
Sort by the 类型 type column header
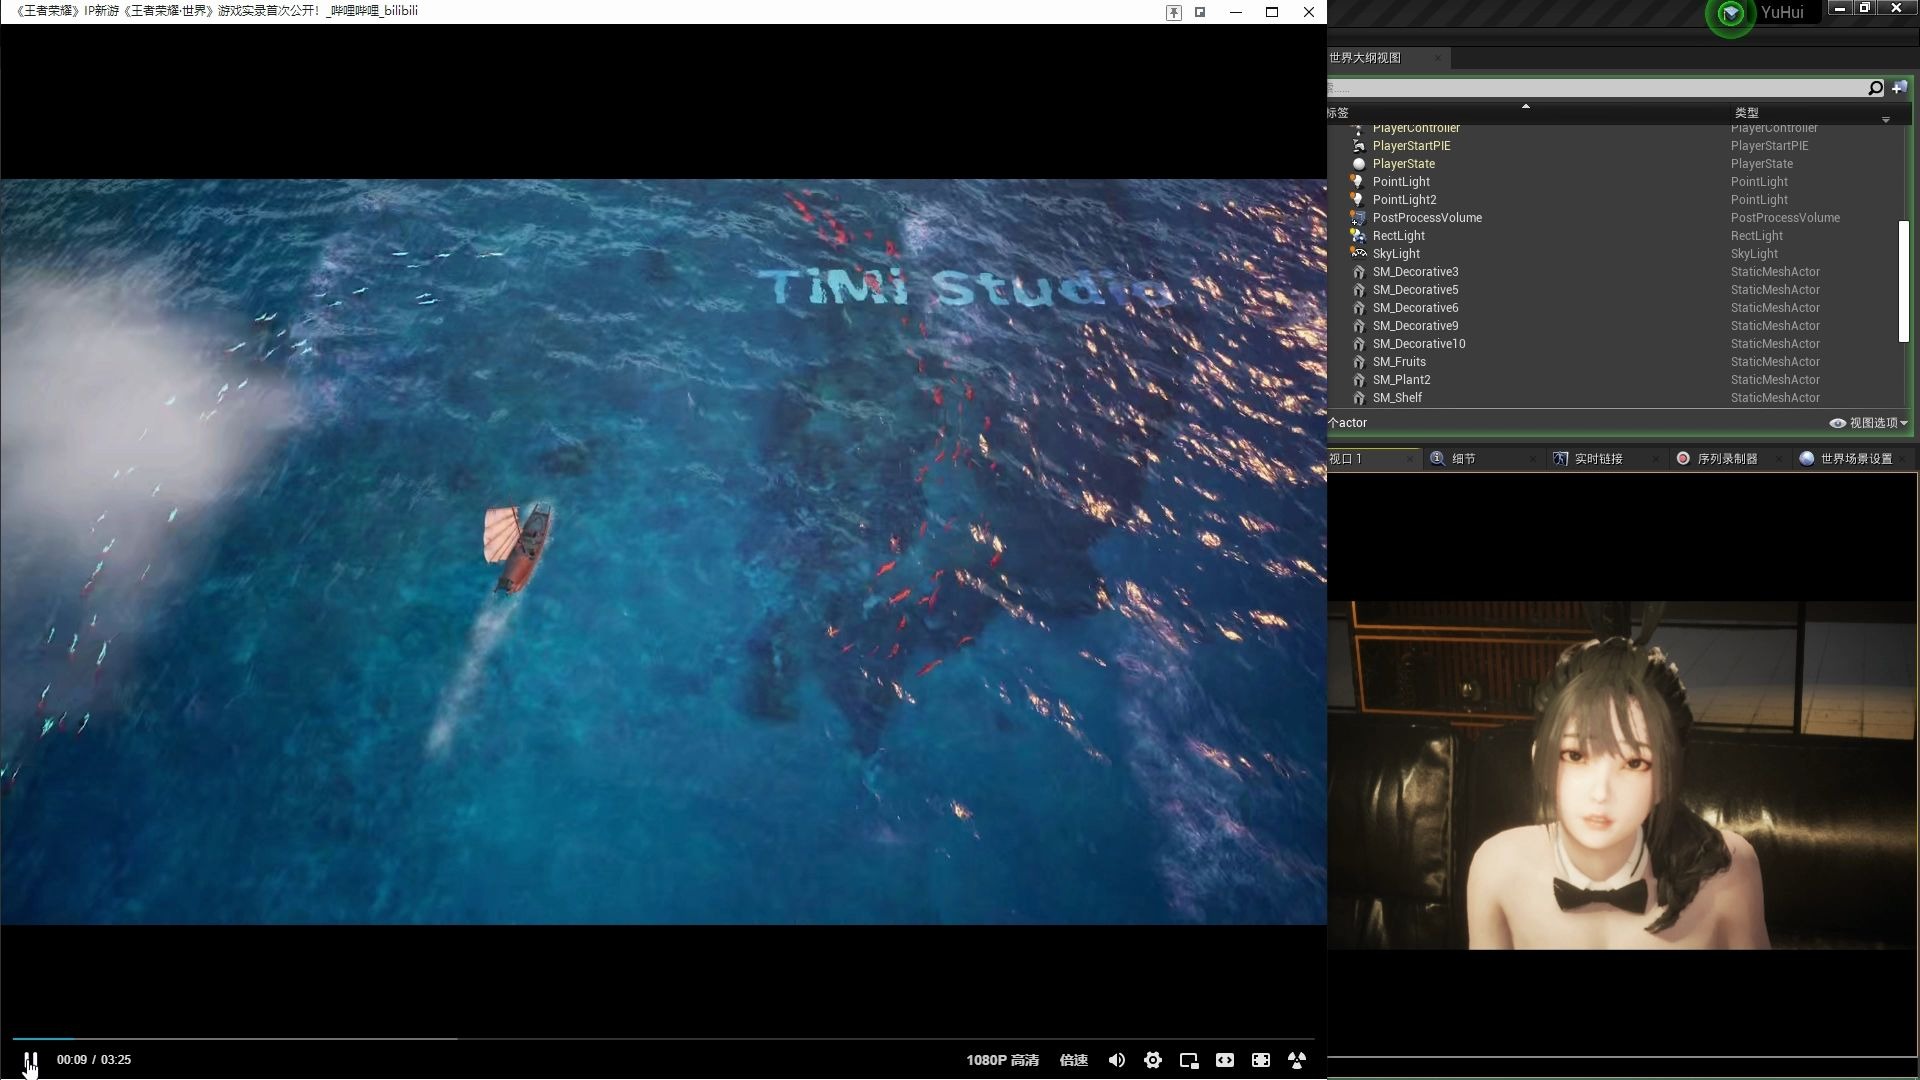click(1746, 113)
